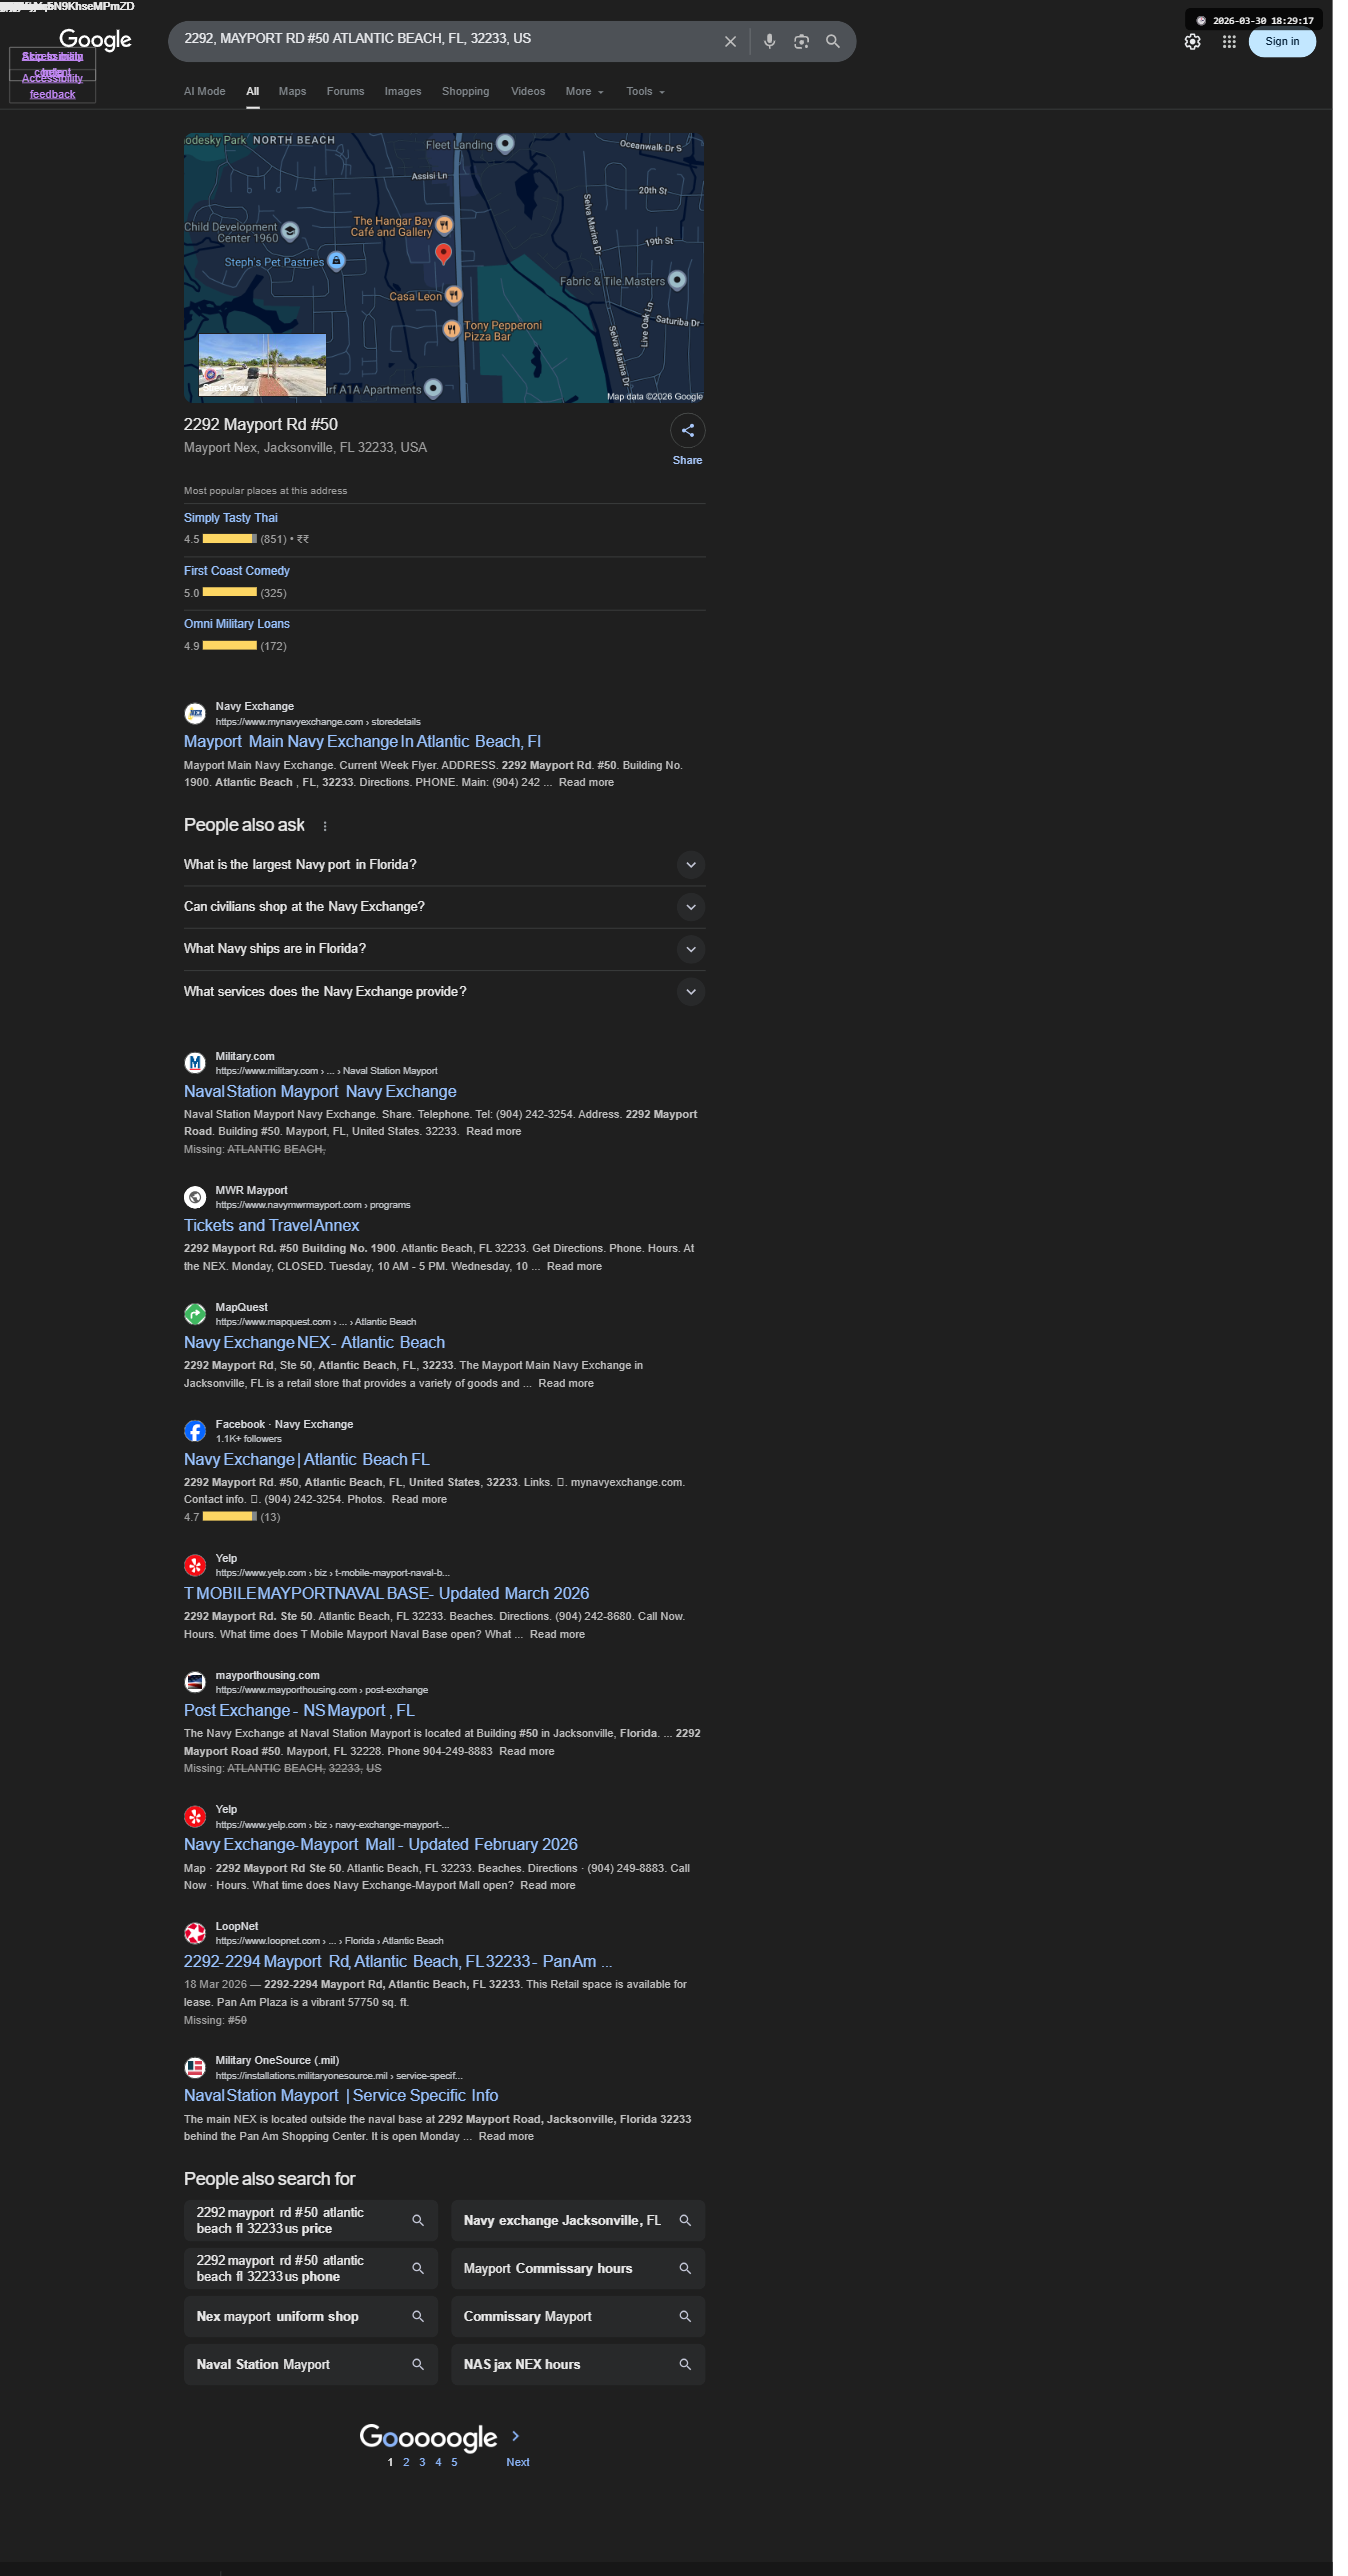This screenshot has height=2576, width=1348.
Task: Open the Simply Tasty Thai place link
Action: coord(231,518)
